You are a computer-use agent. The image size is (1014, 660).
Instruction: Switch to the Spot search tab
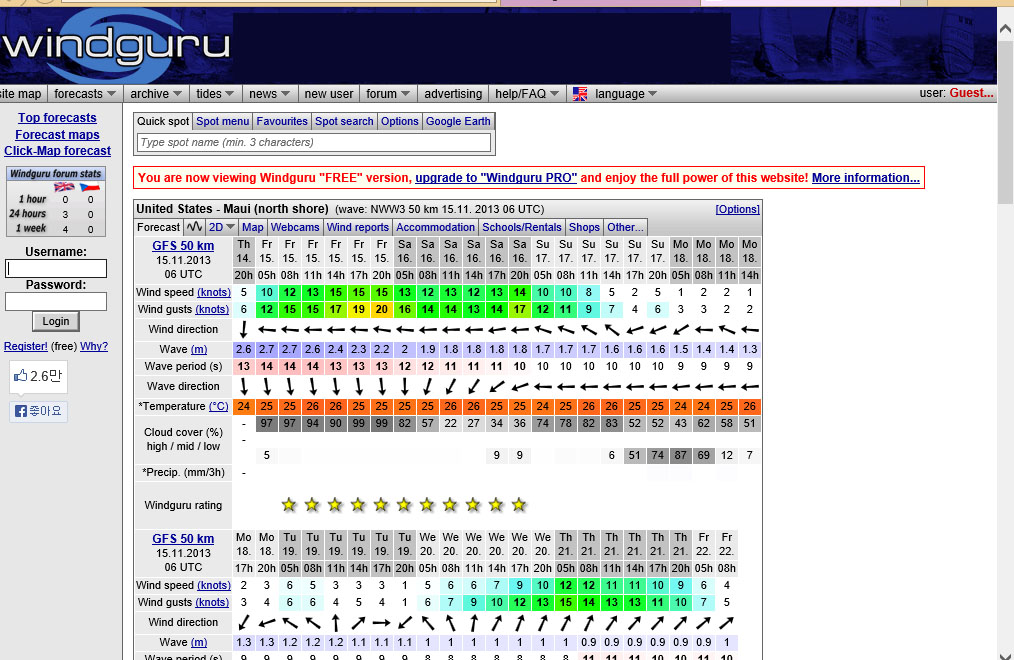pyautogui.click(x=344, y=122)
